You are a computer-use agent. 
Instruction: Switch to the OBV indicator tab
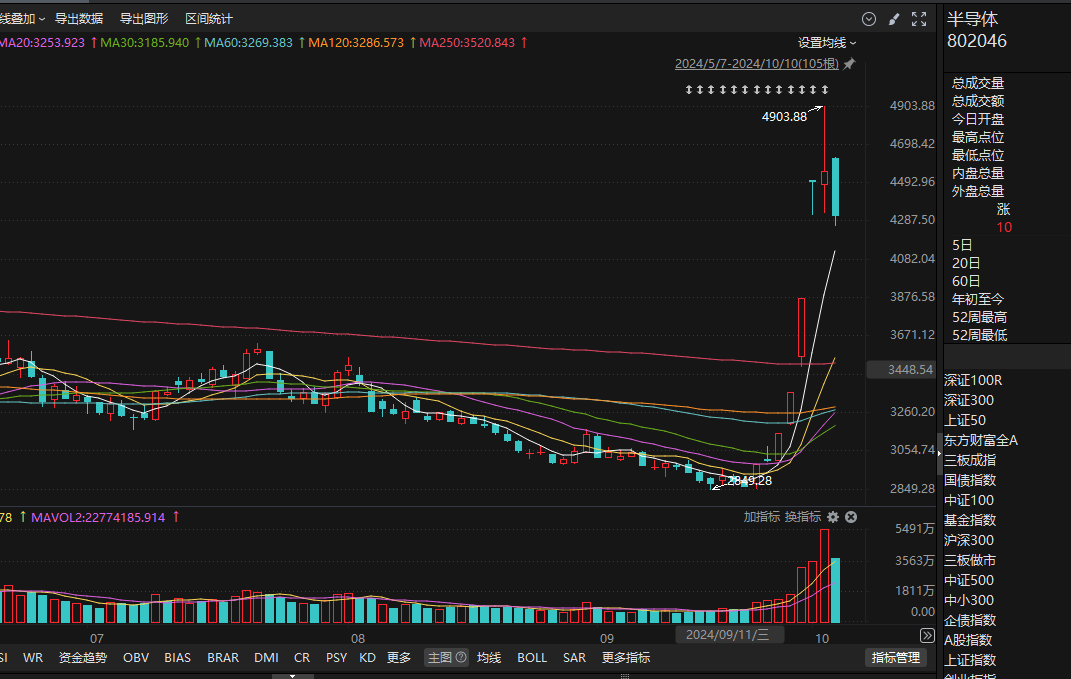(x=136, y=658)
